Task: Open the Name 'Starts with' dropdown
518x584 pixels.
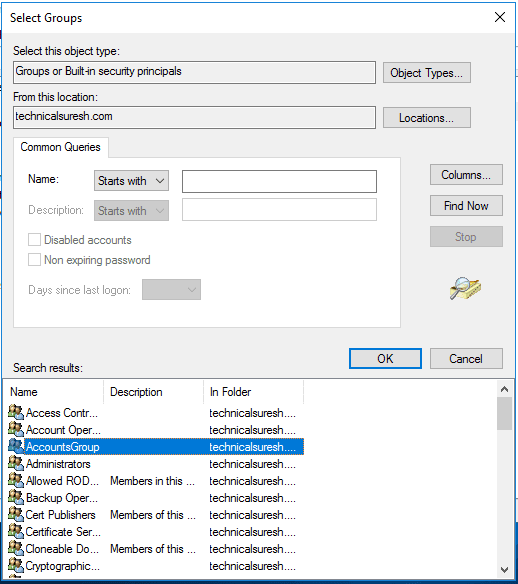Action: point(131,181)
